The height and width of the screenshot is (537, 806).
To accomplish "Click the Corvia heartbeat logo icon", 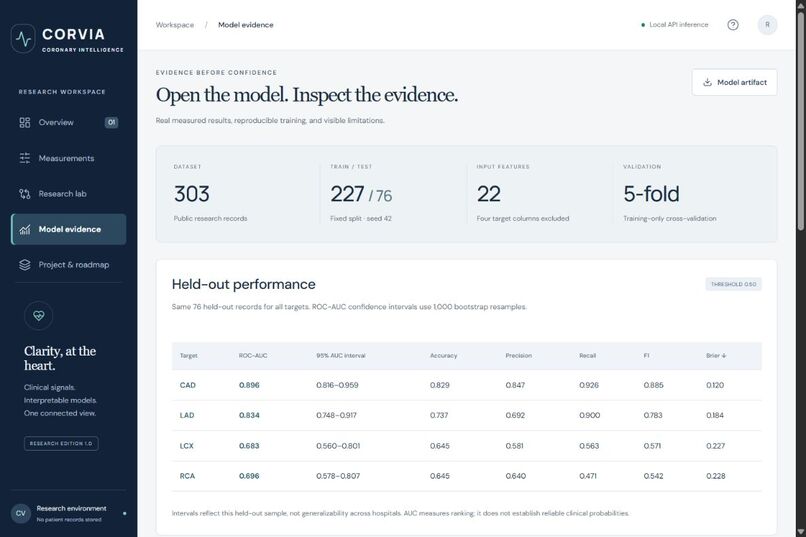I will coord(23,39).
